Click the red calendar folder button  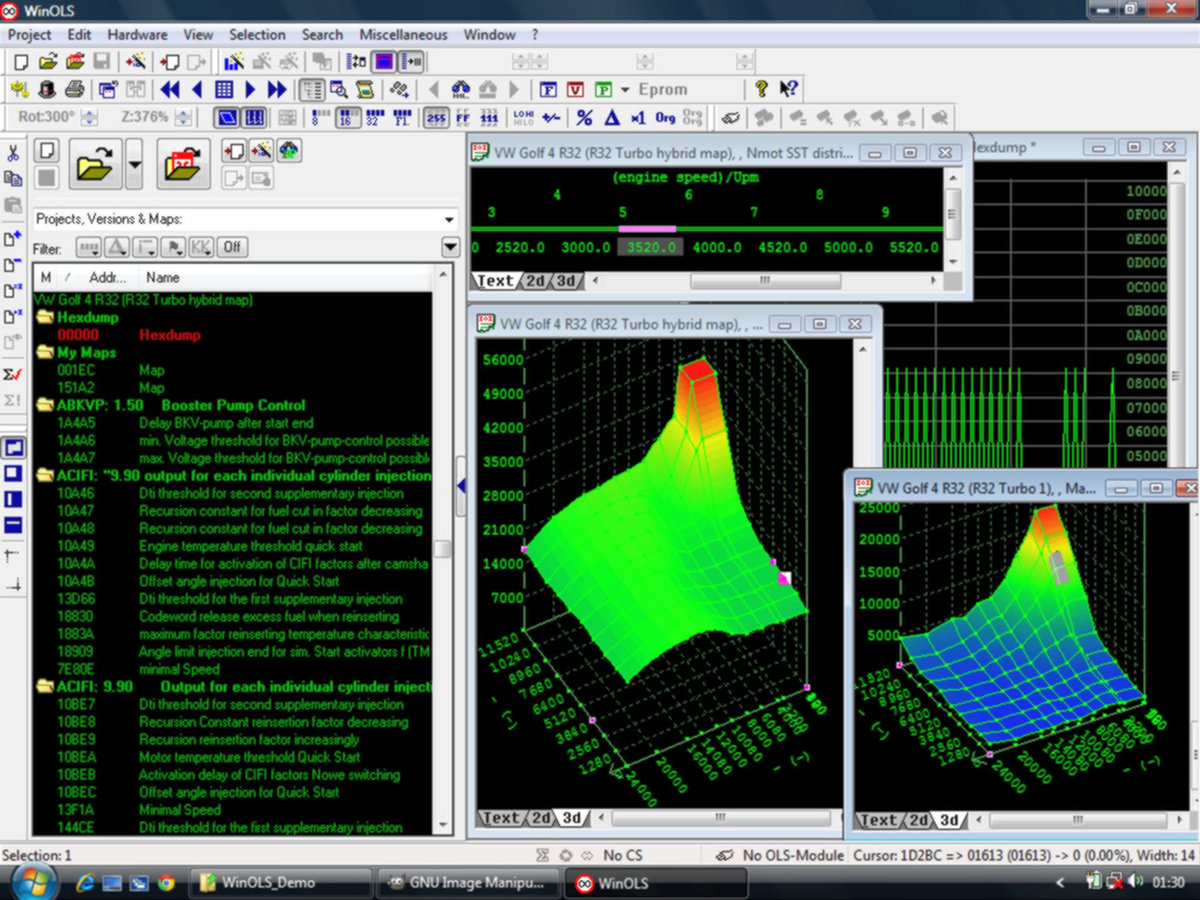(183, 164)
